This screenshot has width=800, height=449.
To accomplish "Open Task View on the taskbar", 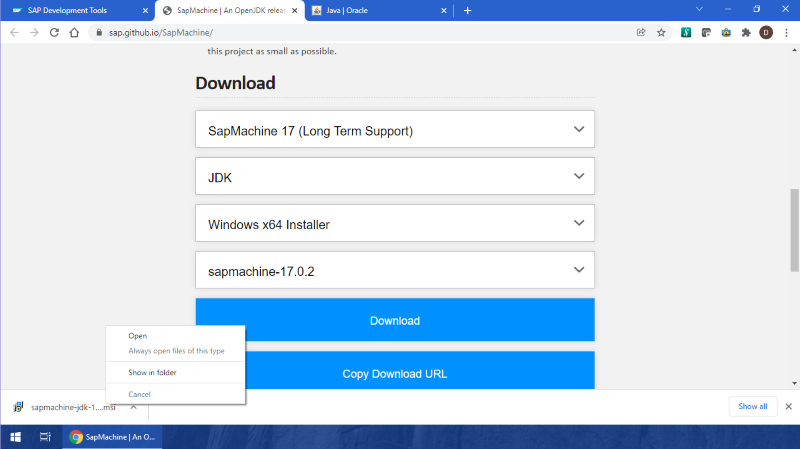I will [x=45, y=437].
